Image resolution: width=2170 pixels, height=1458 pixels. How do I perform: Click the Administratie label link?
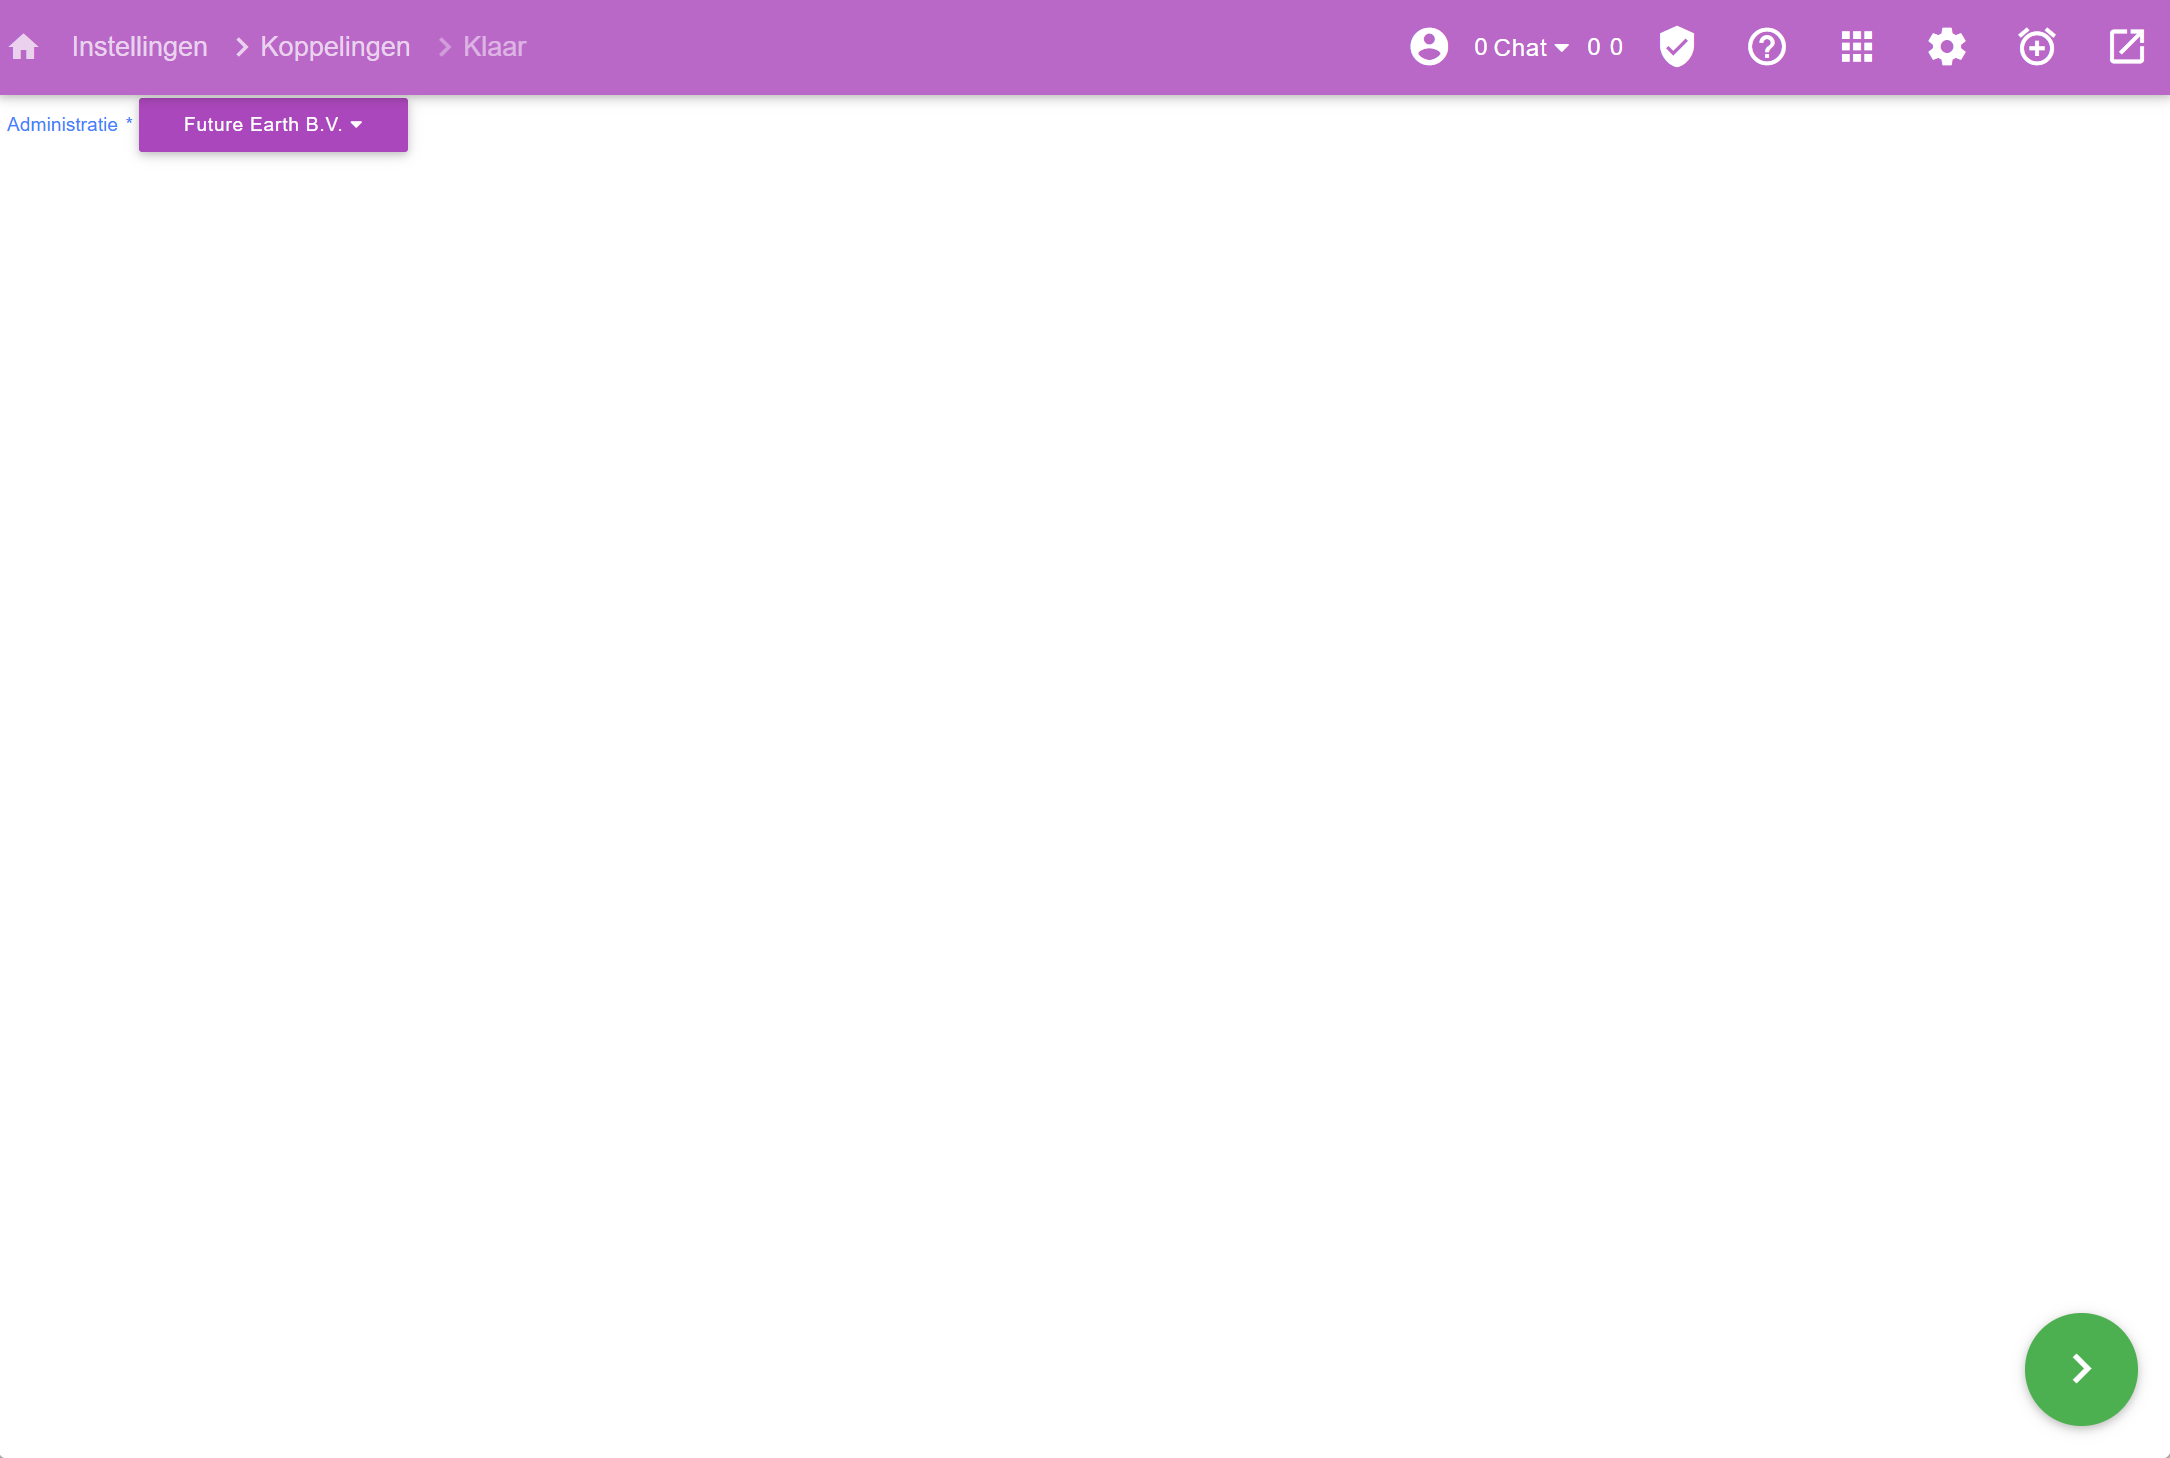(62, 125)
